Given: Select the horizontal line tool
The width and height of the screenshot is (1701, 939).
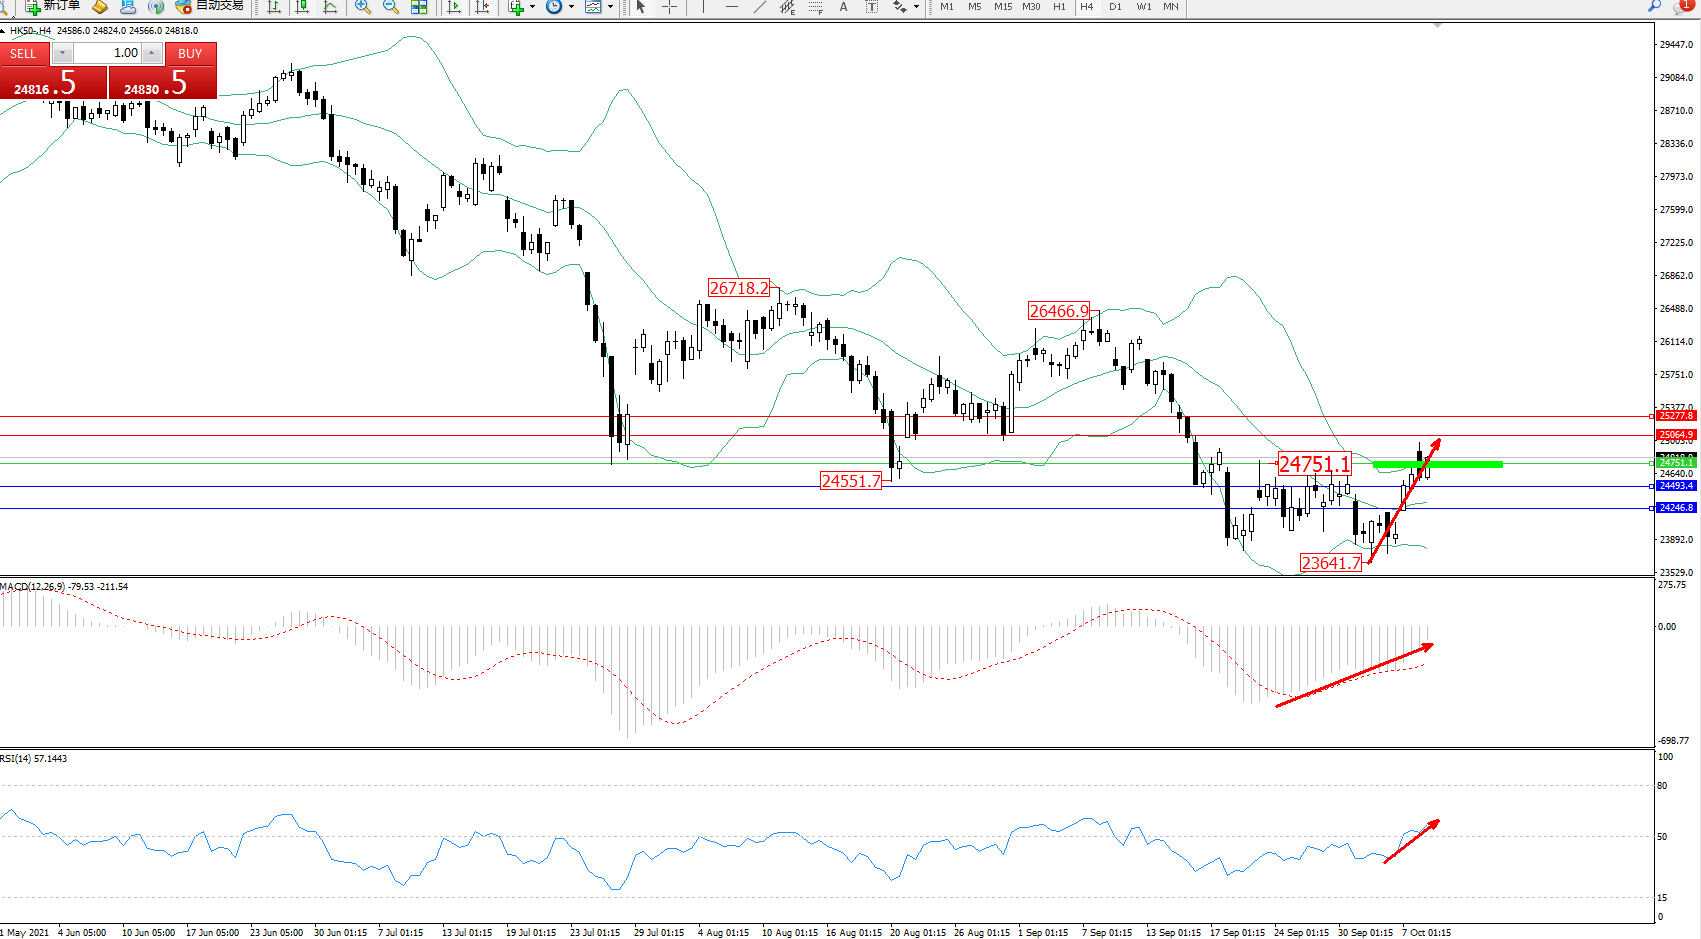Looking at the screenshot, I should point(732,7).
